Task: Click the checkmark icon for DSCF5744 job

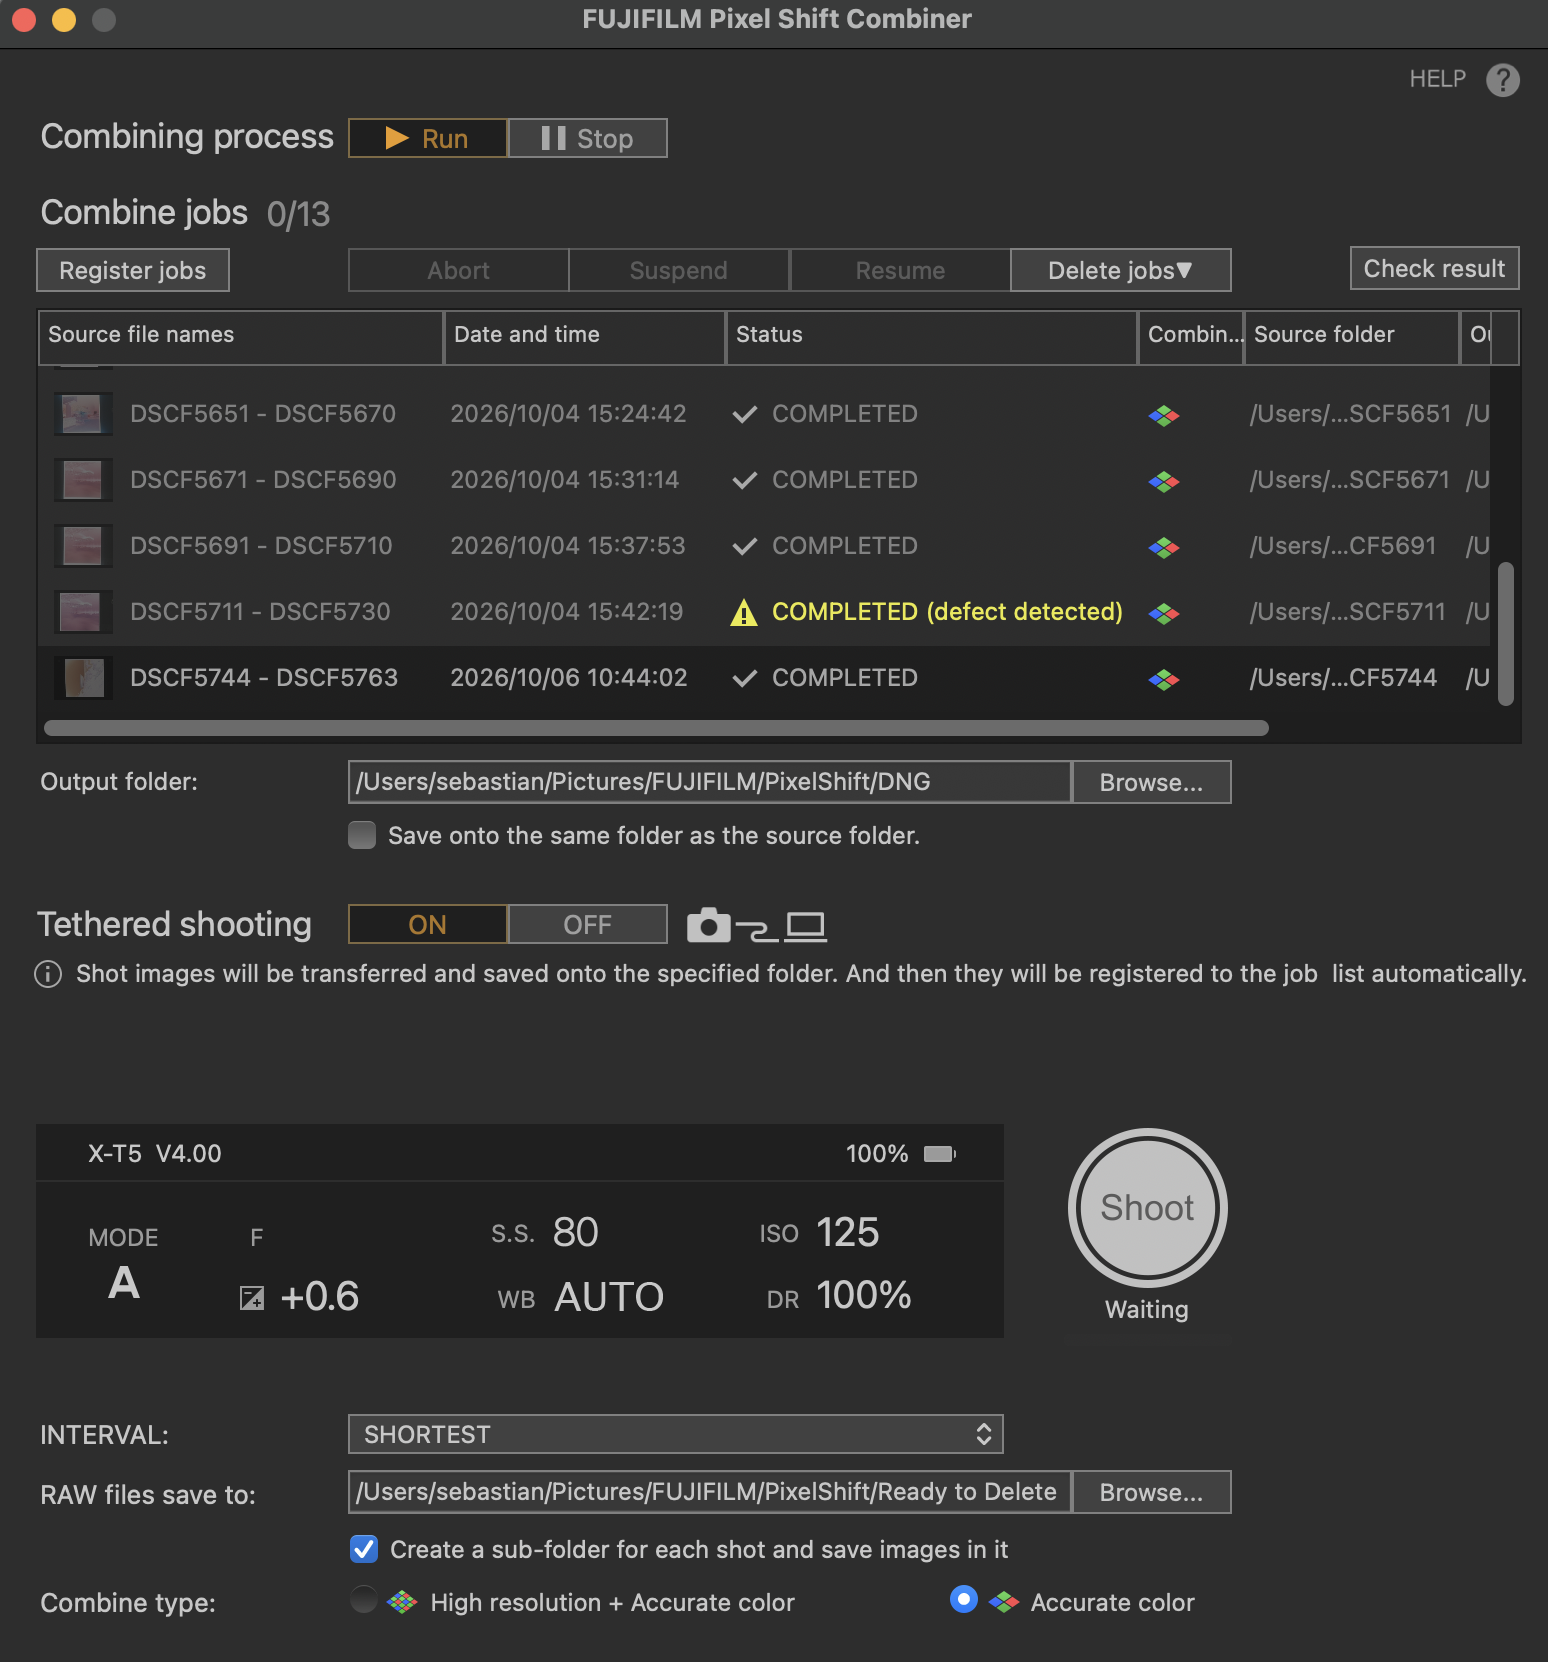Action: tap(744, 678)
